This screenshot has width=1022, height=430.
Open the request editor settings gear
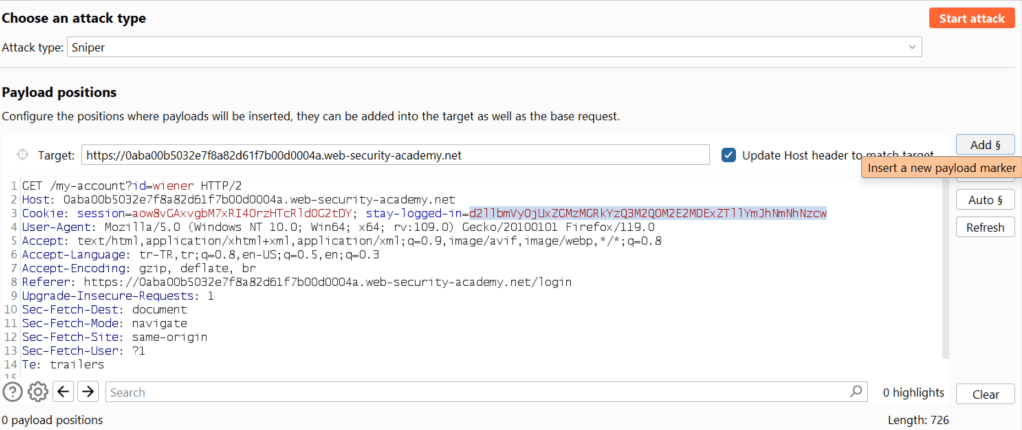click(x=38, y=392)
